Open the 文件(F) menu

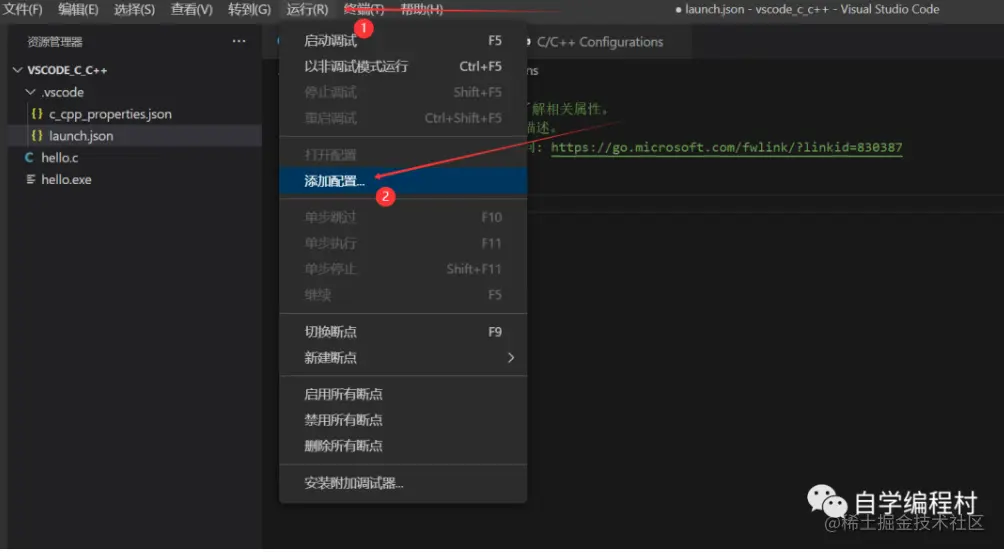22,10
